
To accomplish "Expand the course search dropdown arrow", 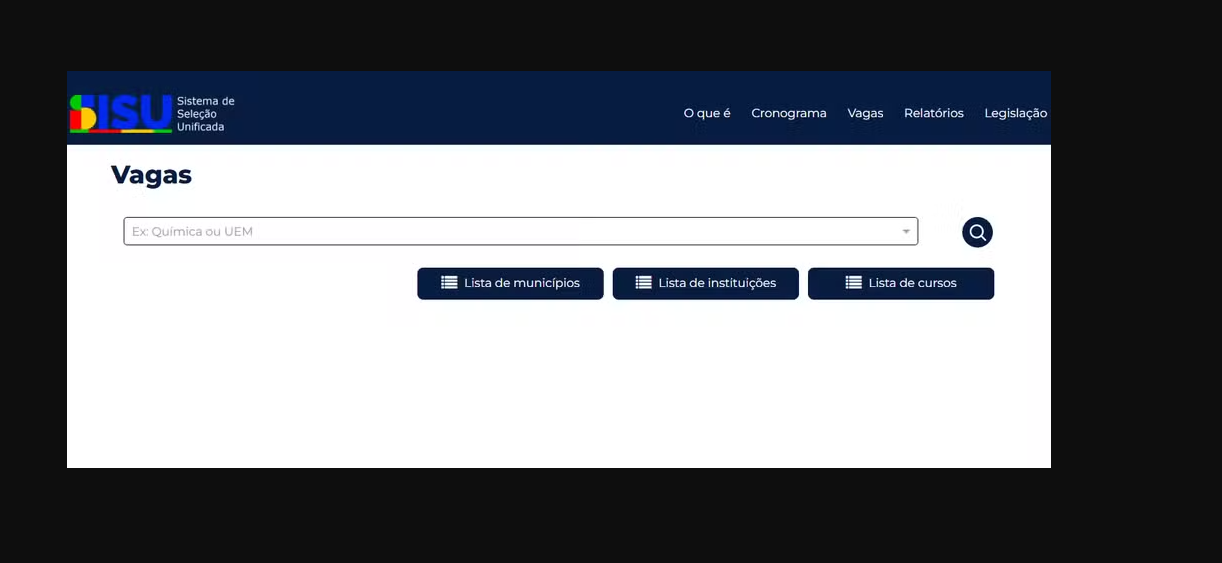I will click(906, 232).
